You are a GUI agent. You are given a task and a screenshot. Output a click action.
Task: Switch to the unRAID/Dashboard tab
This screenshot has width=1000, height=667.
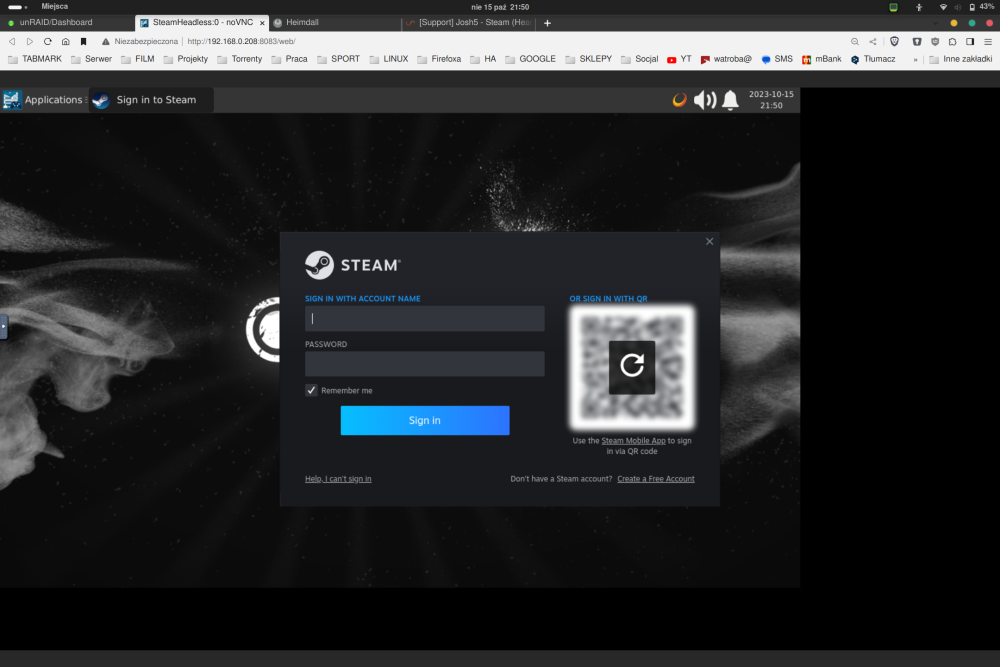click(67, 22)
